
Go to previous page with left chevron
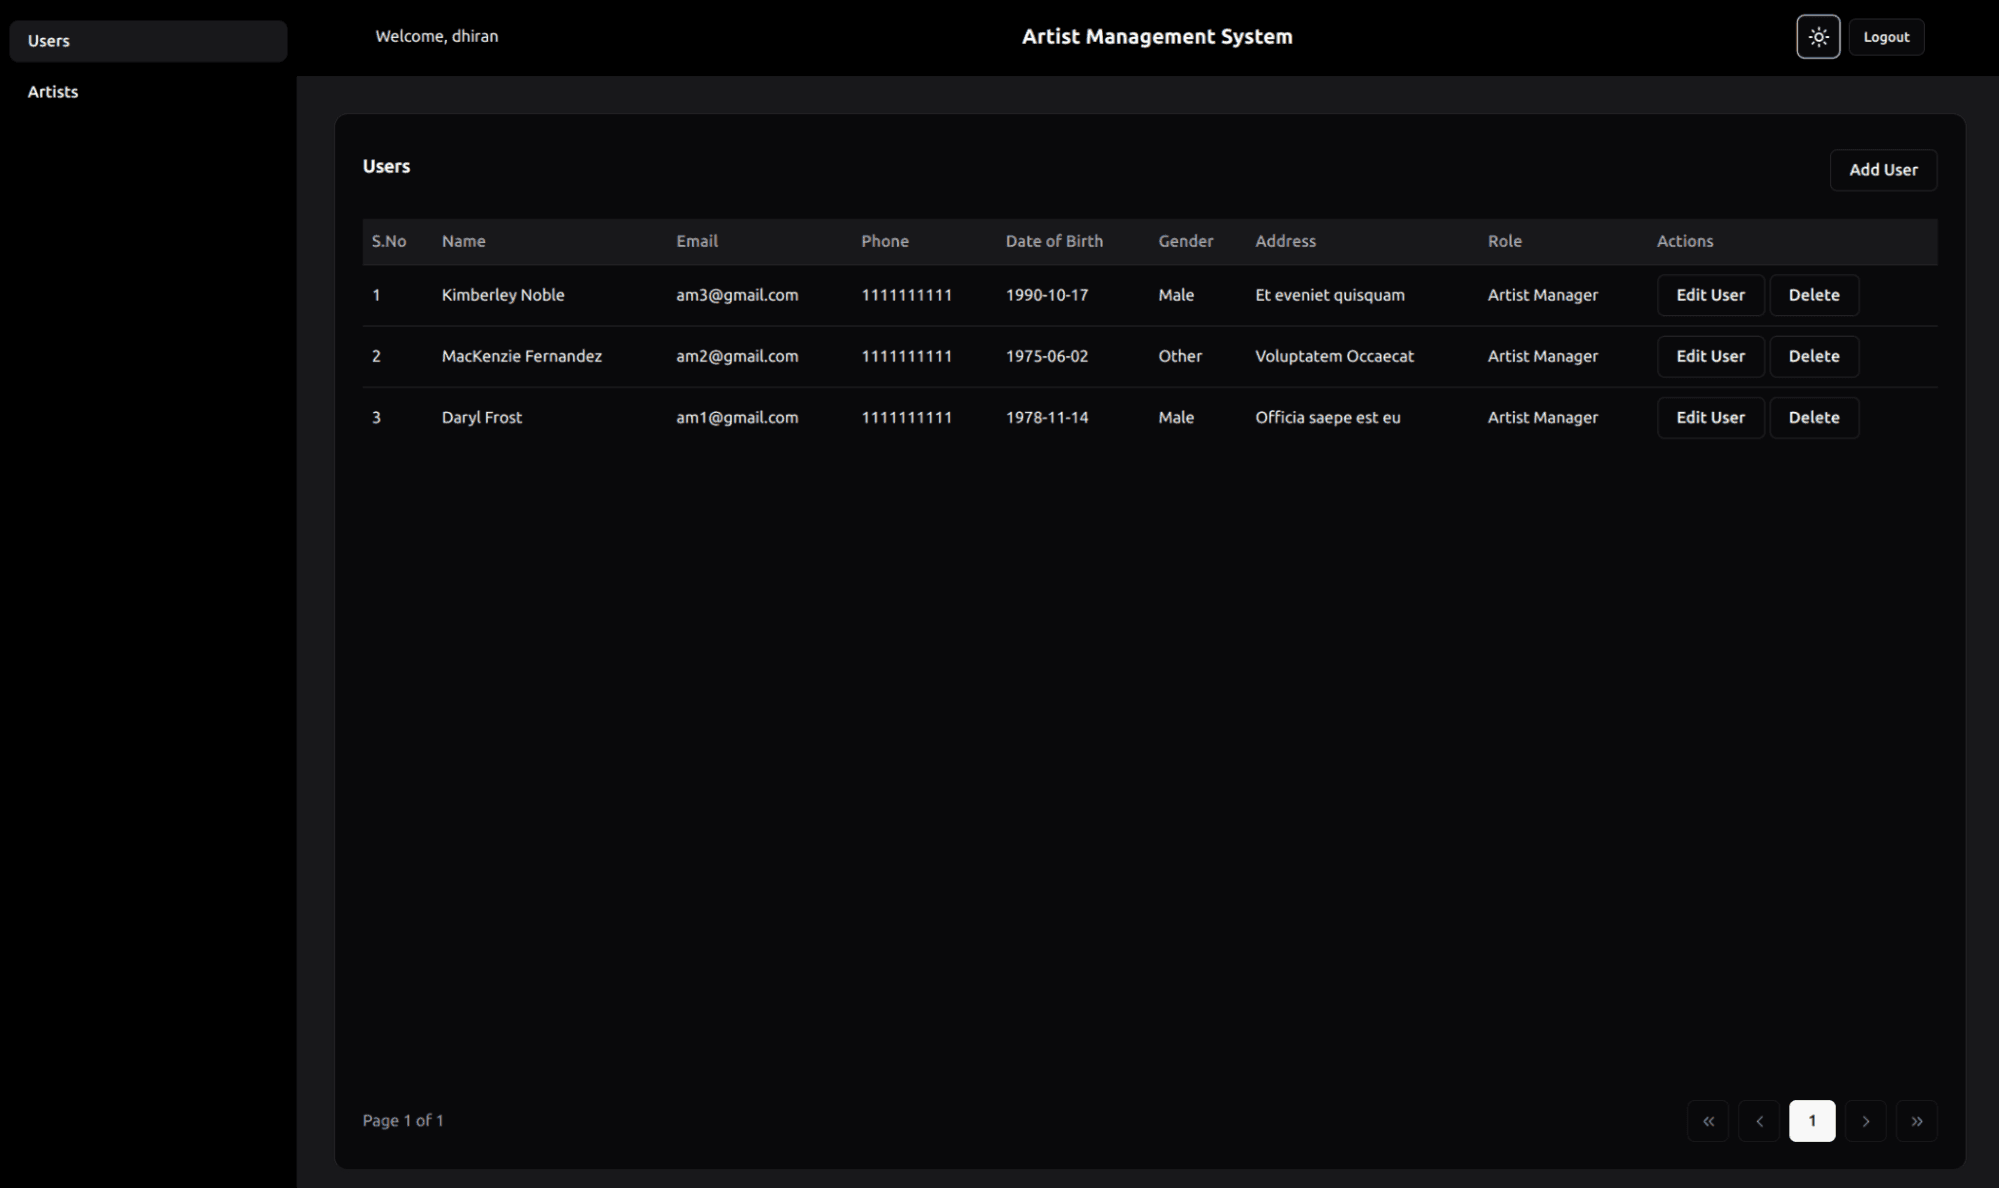point(1760,1121)
